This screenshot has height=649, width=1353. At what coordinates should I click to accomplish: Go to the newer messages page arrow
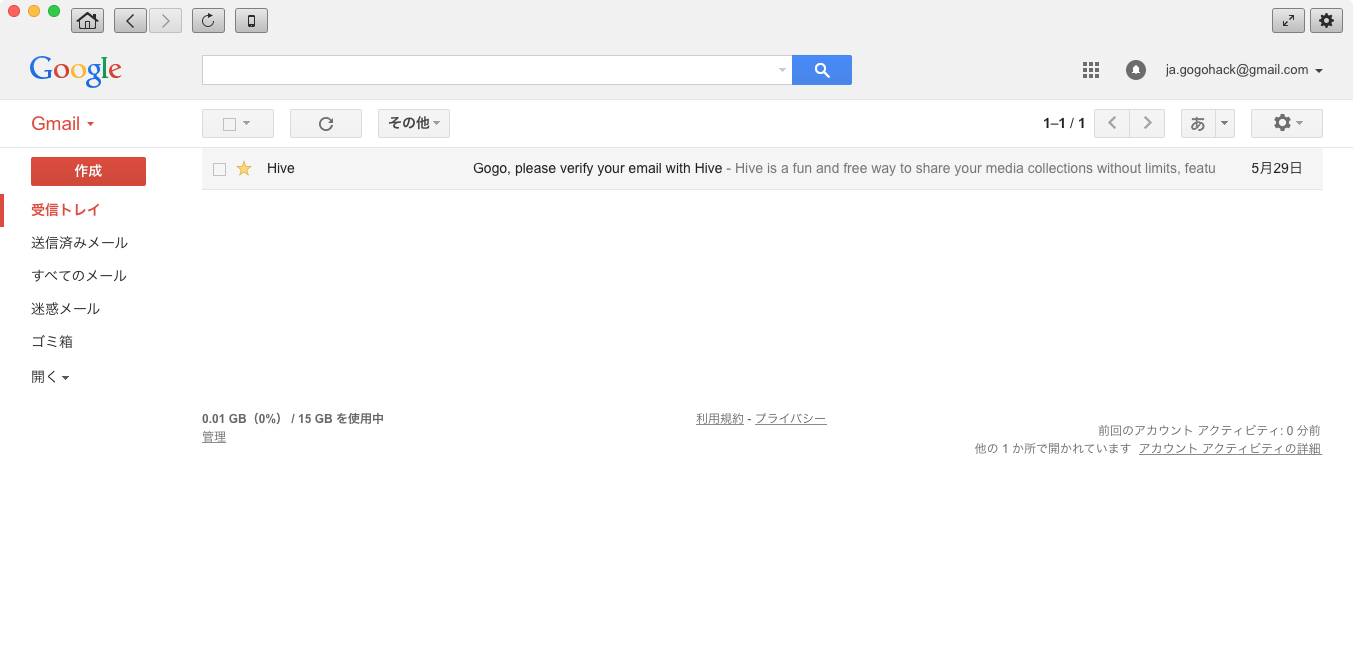(1112, 123)
